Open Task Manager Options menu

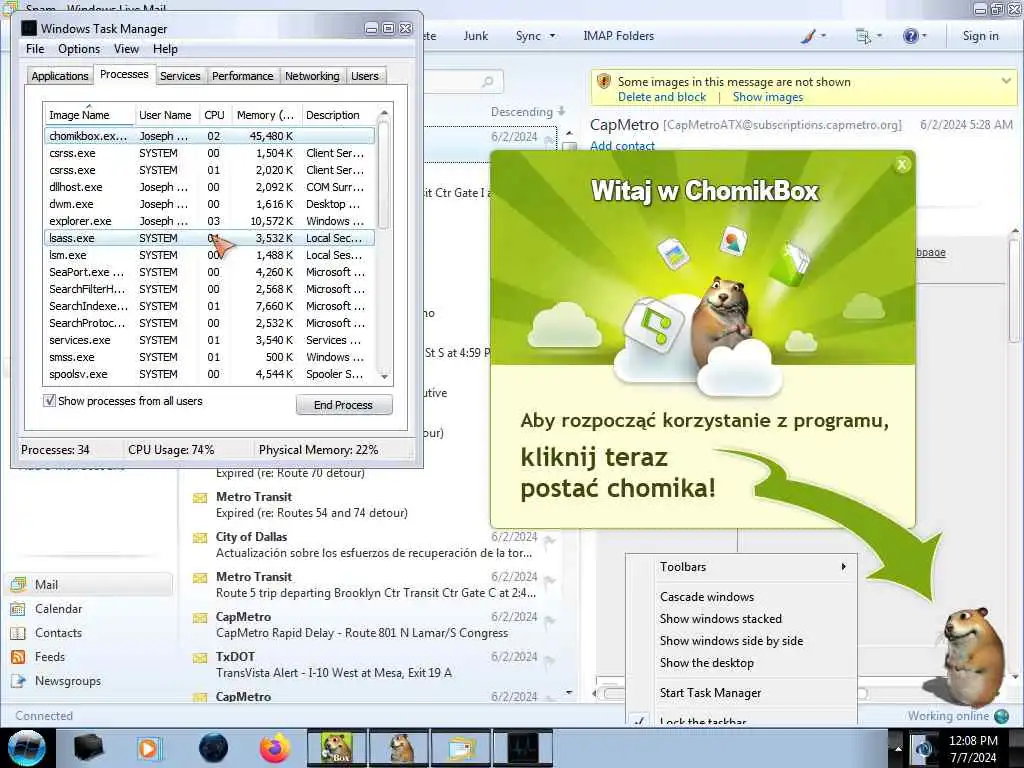79,49
